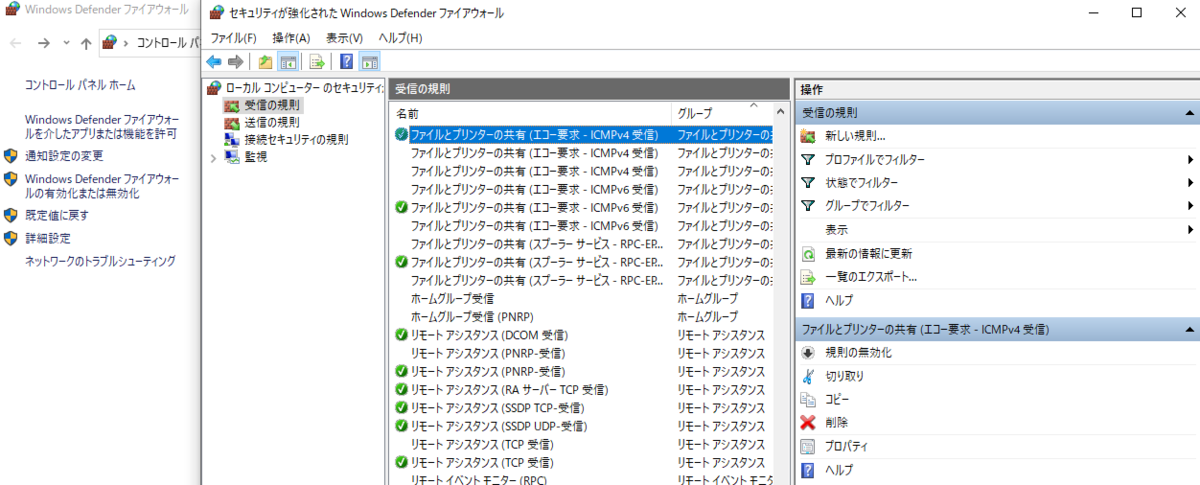This screenshot has height=485, width=1200.
Task: Select 接続セキュリティの規則 in the console tree
Action: click(296, 139)
